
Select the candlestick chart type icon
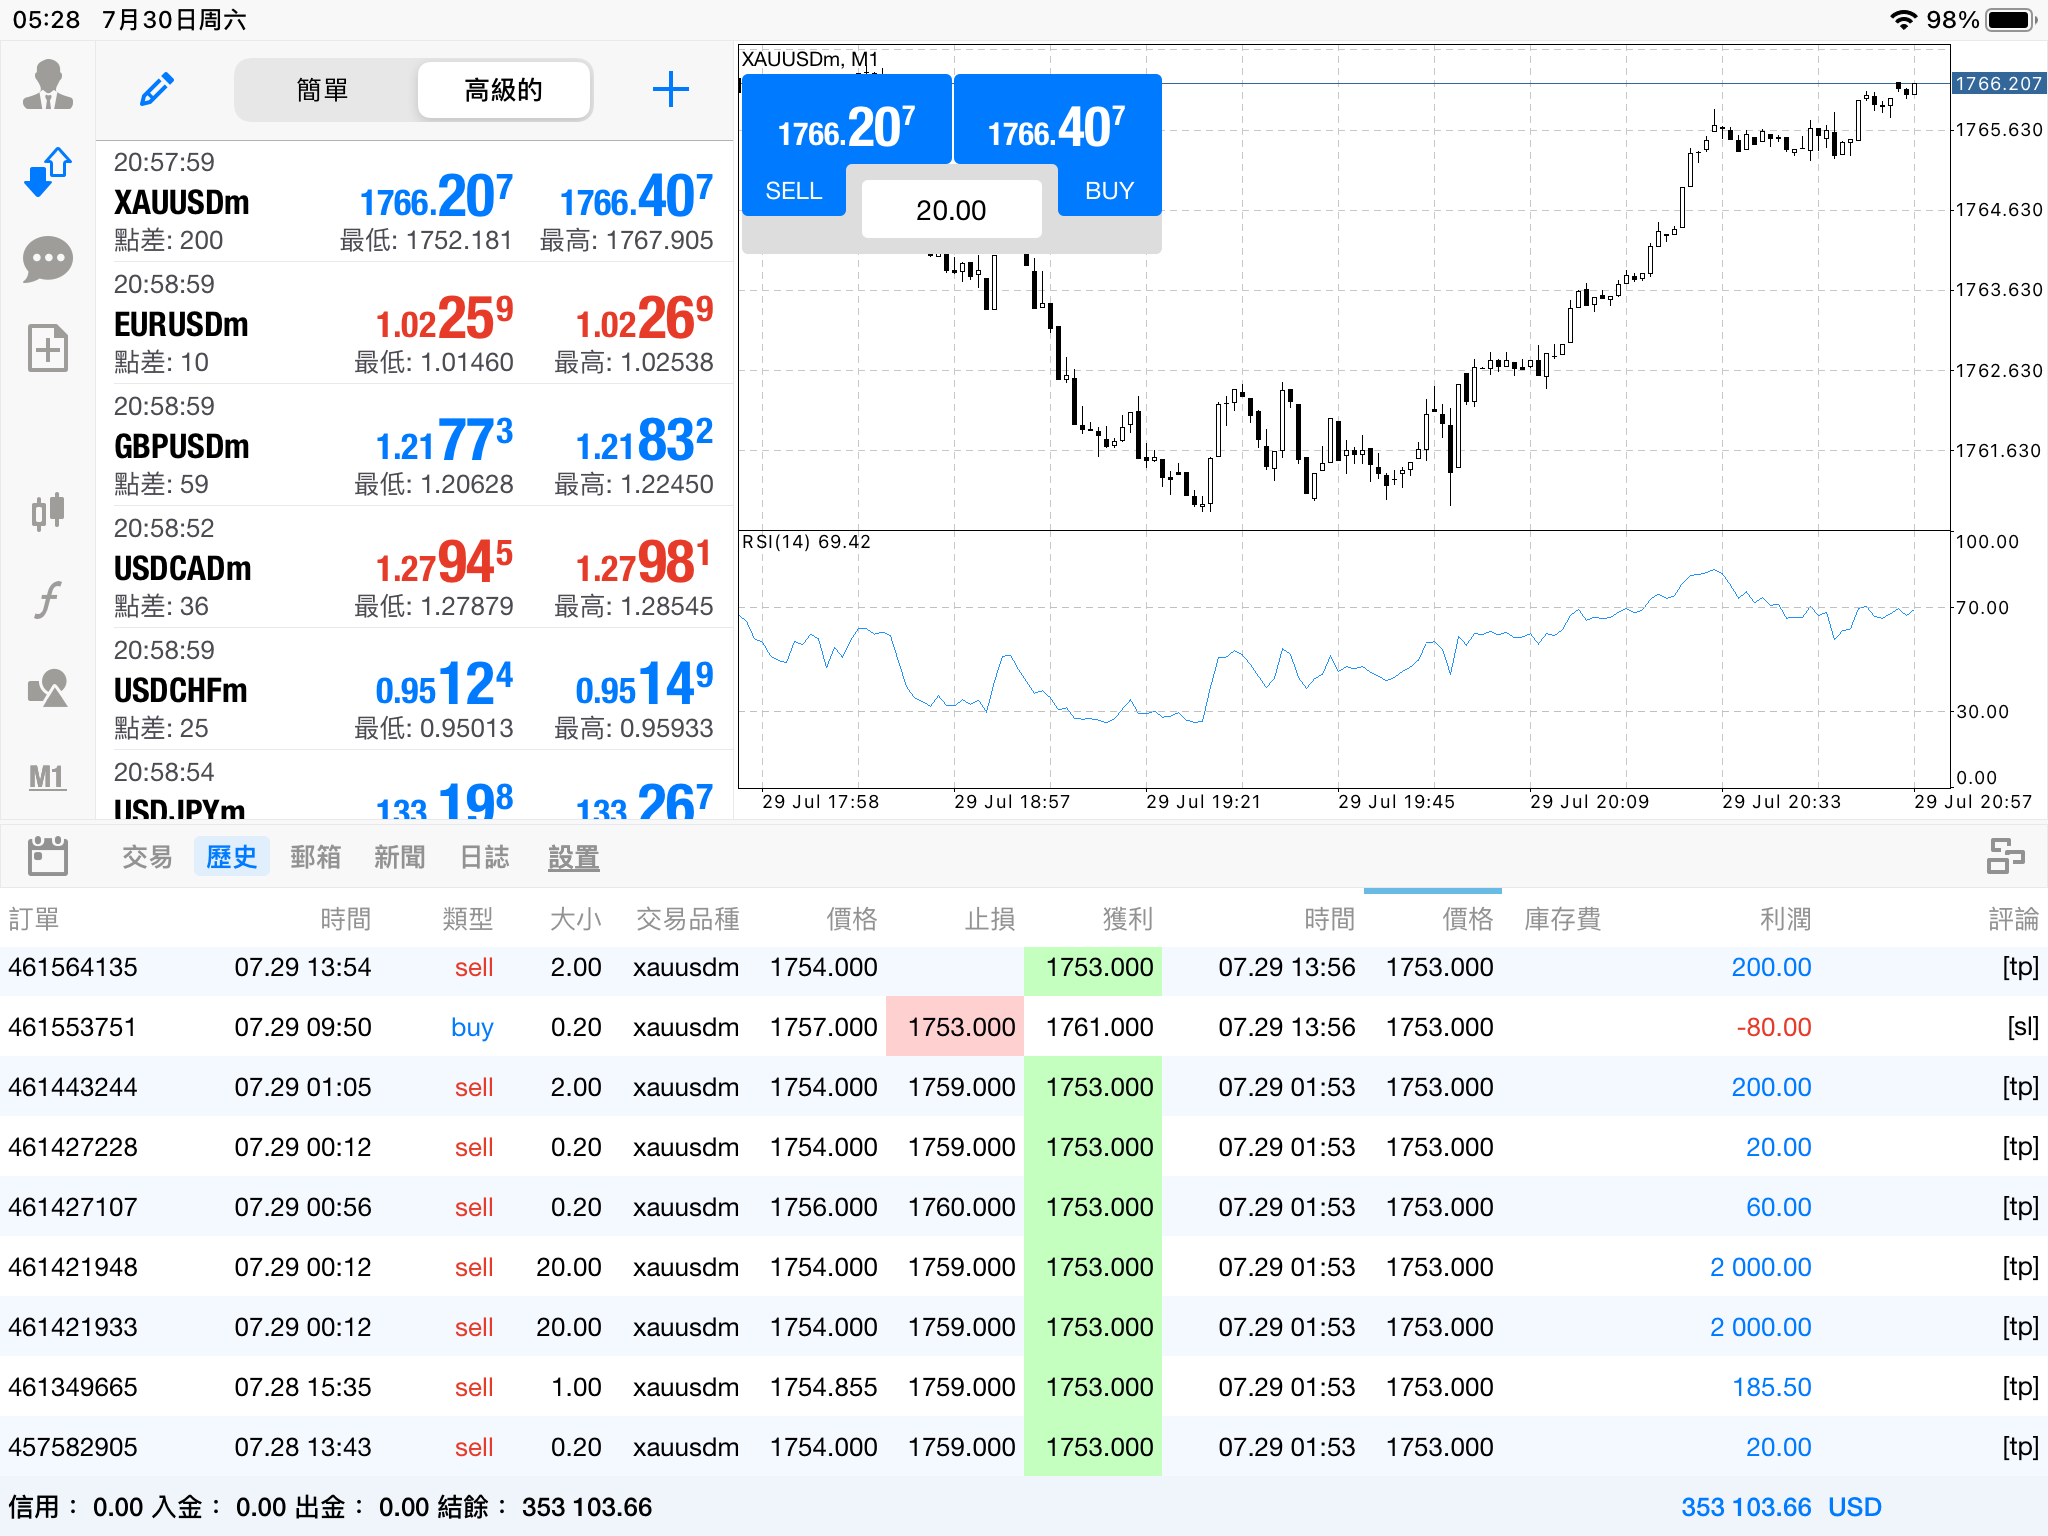(47, 511)
